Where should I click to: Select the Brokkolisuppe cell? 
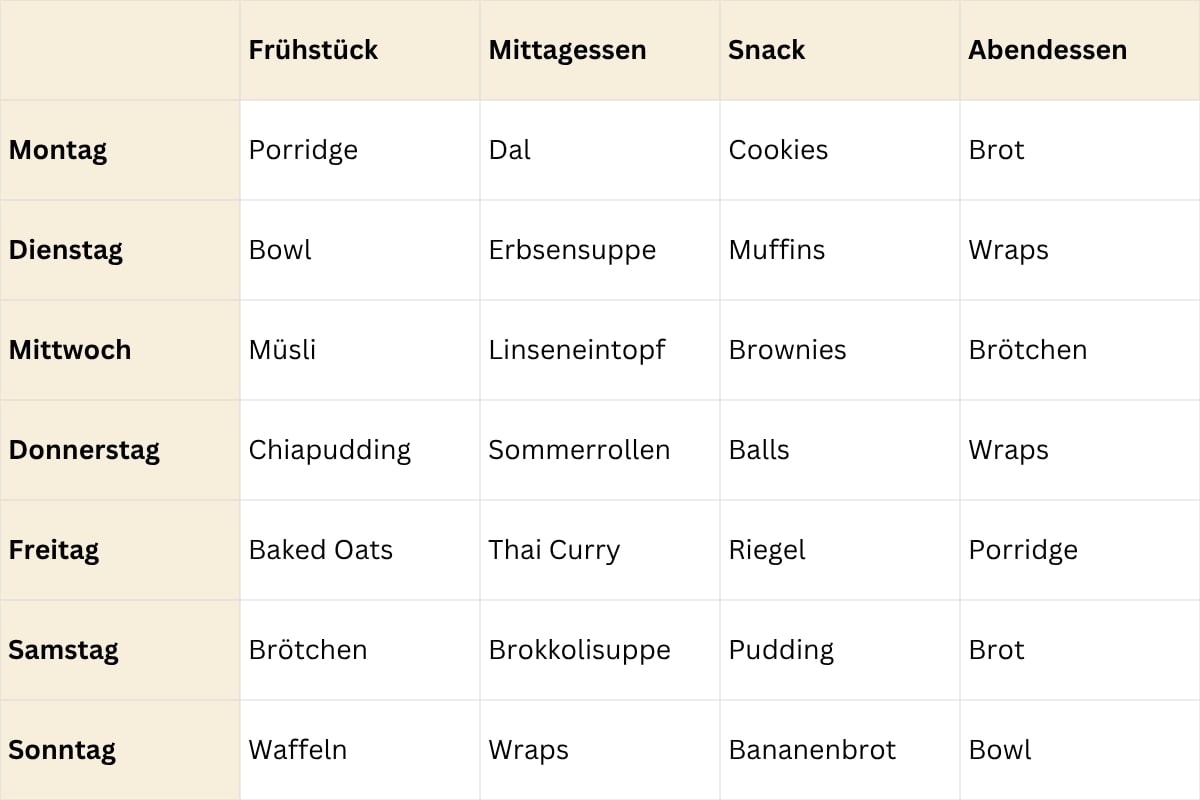579,650
